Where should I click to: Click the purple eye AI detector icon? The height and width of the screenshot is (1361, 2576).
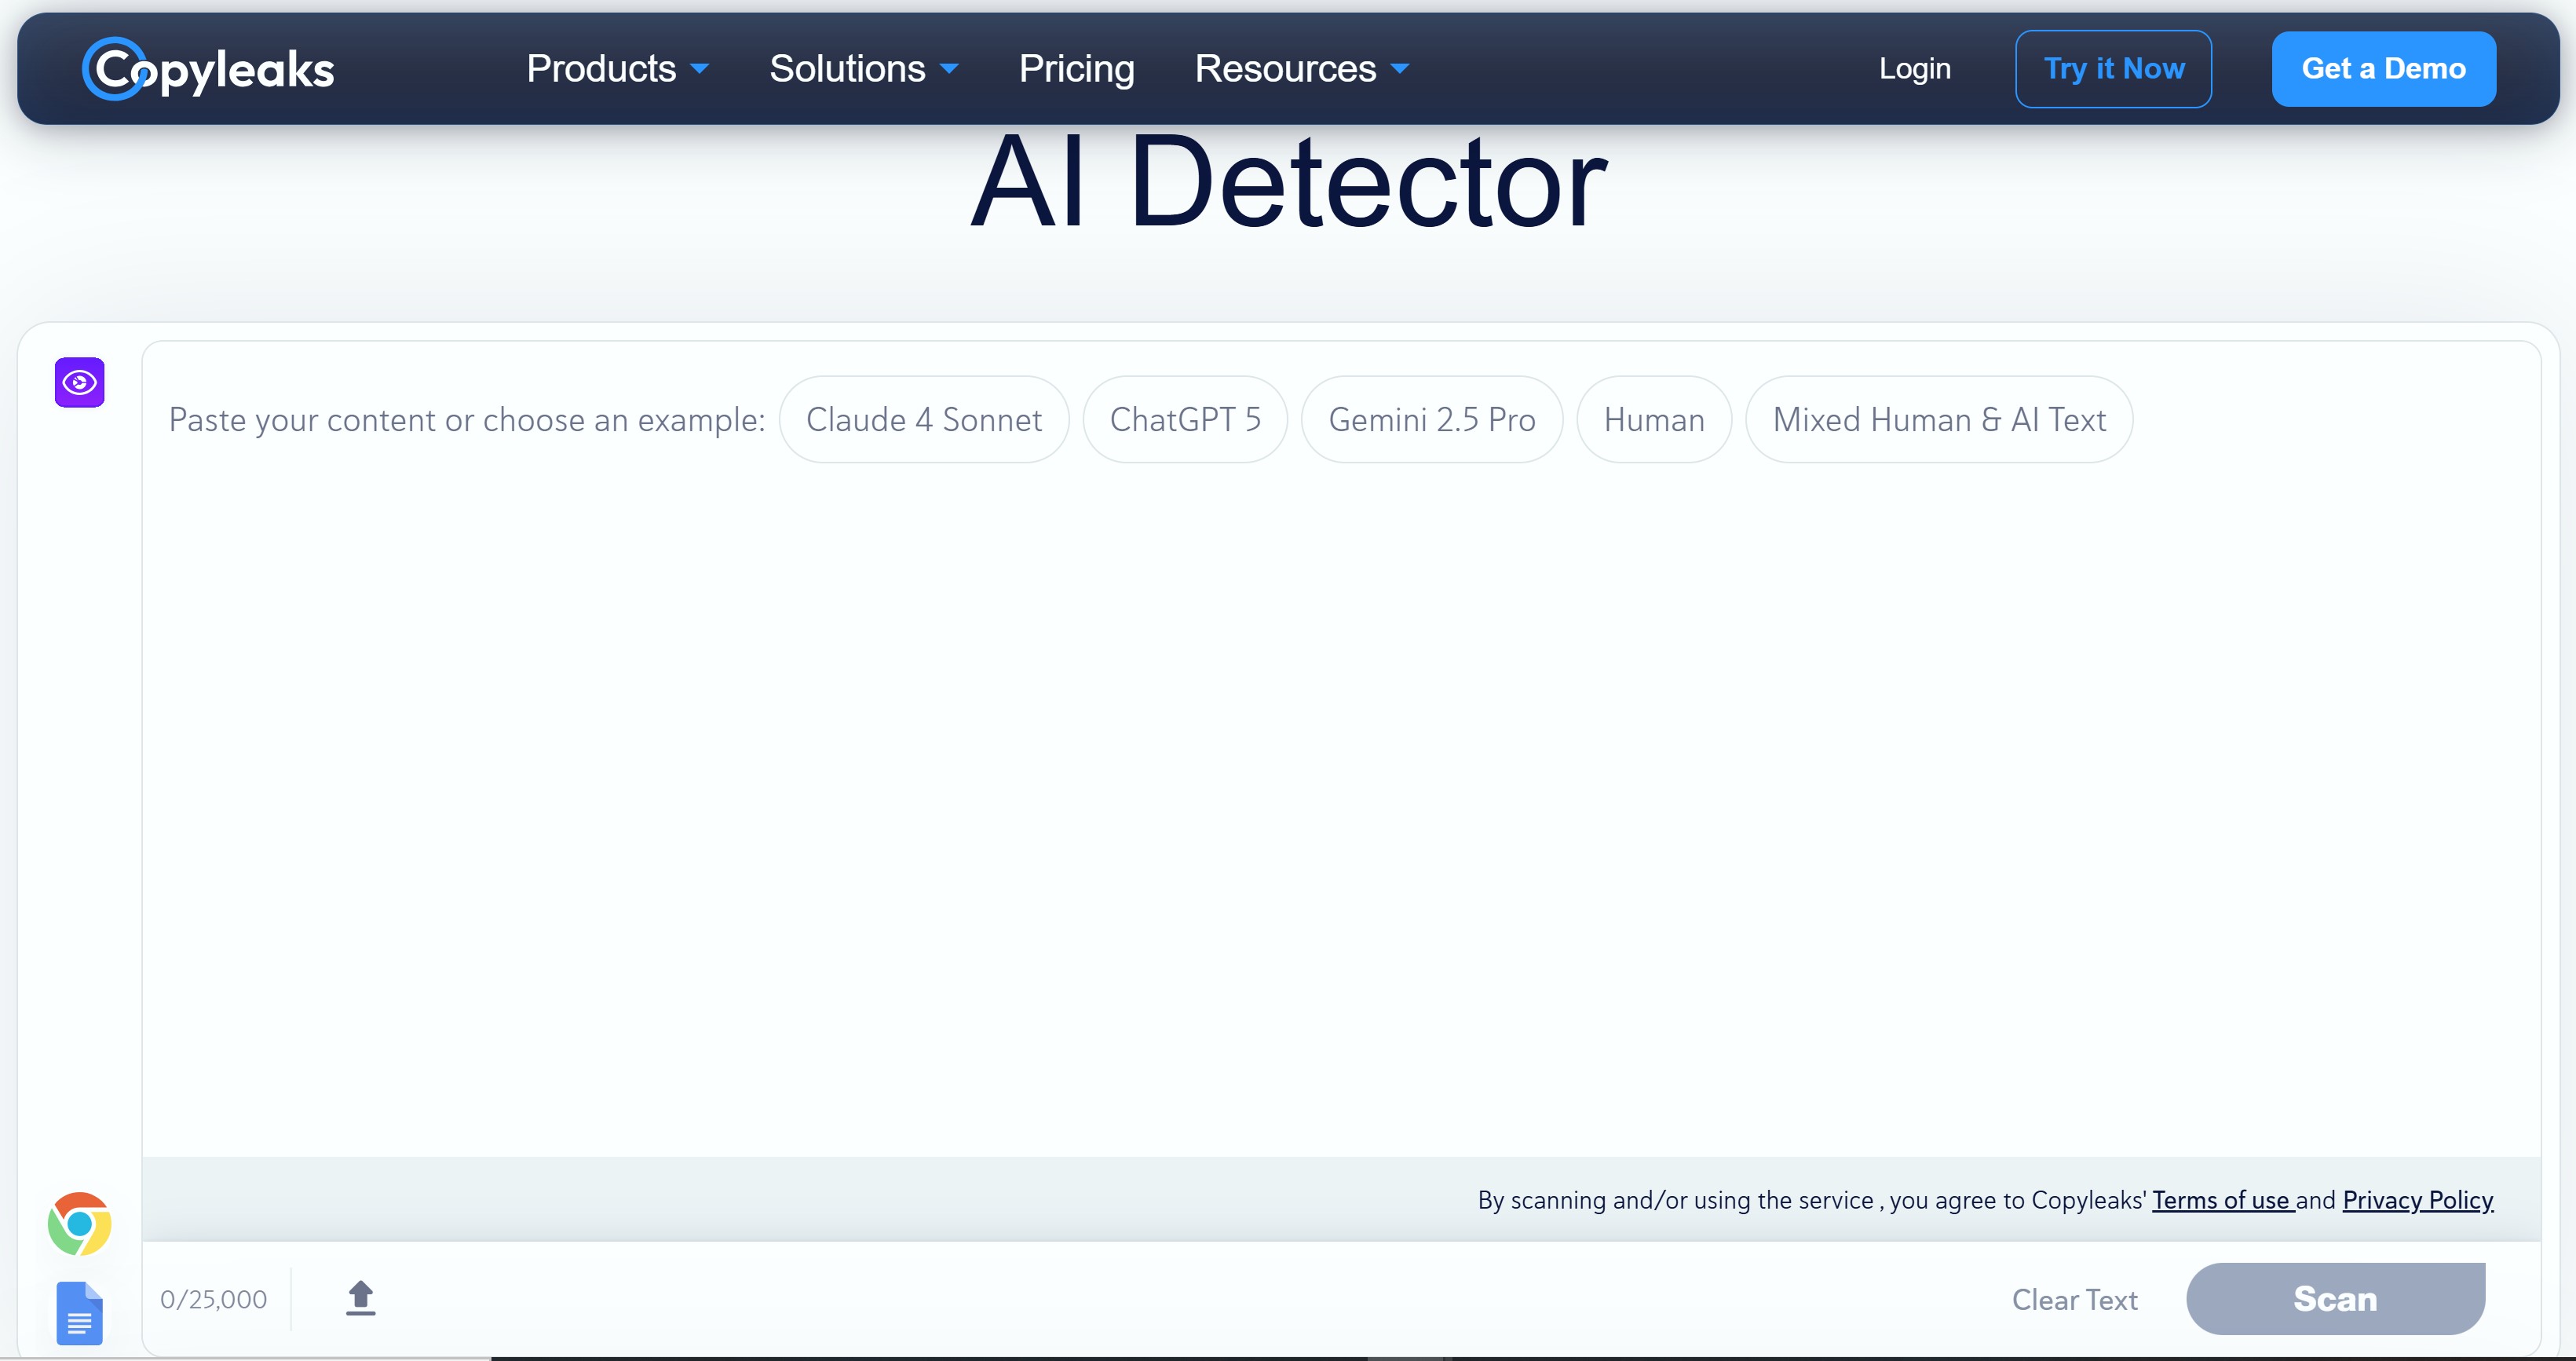click(x=80, y=382)
